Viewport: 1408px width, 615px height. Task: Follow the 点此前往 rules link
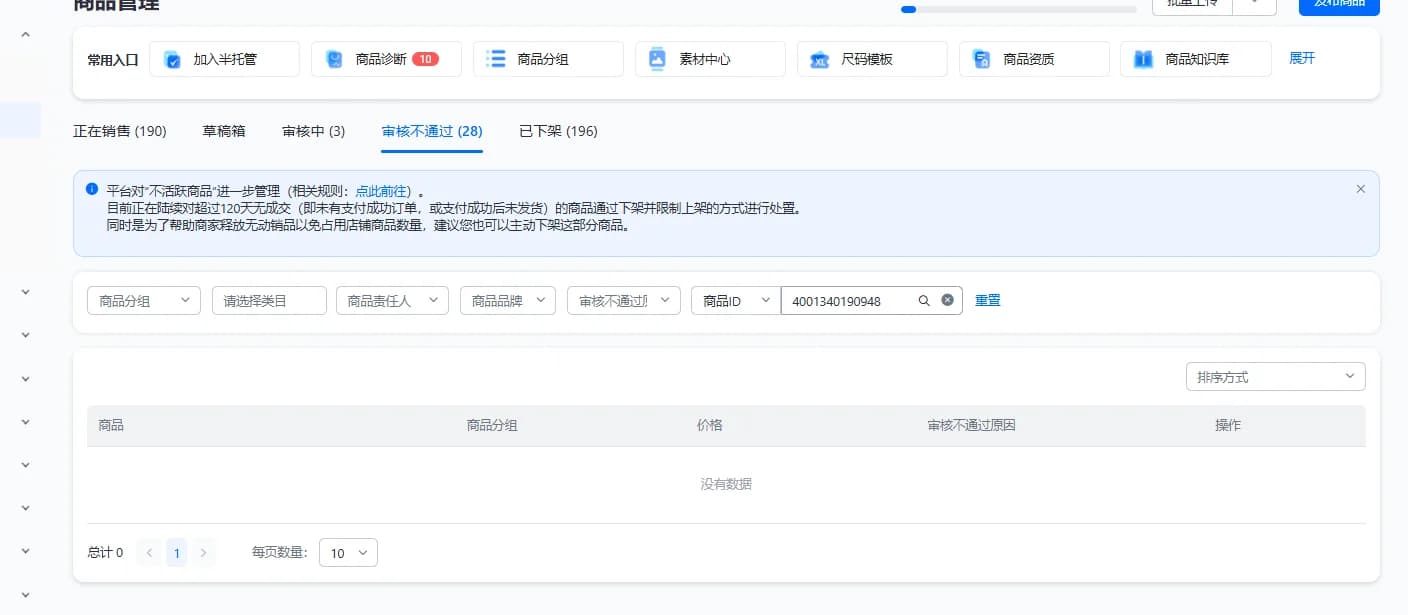pyautogui.click(x=383, y=190)
